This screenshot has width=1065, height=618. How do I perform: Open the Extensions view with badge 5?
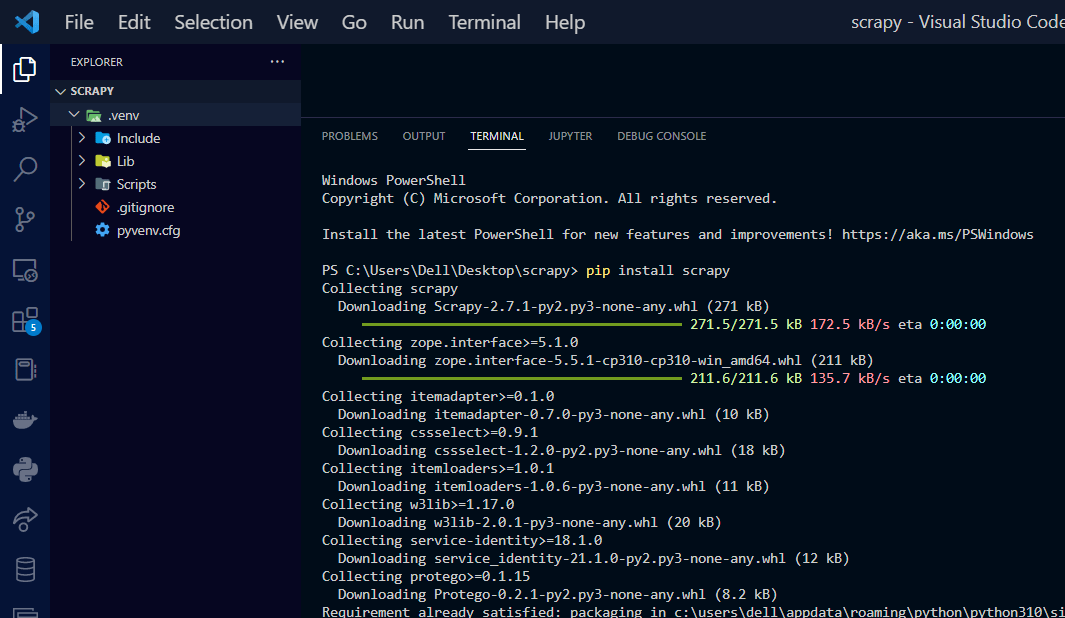(x=25, y=321)
